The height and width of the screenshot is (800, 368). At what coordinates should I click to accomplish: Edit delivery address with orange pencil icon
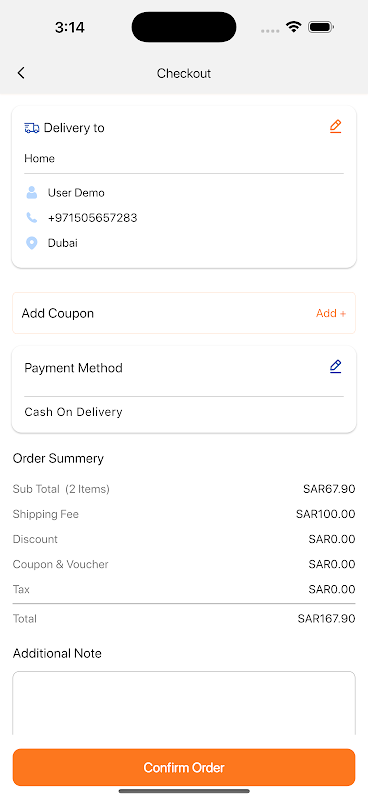pos(335,127)
